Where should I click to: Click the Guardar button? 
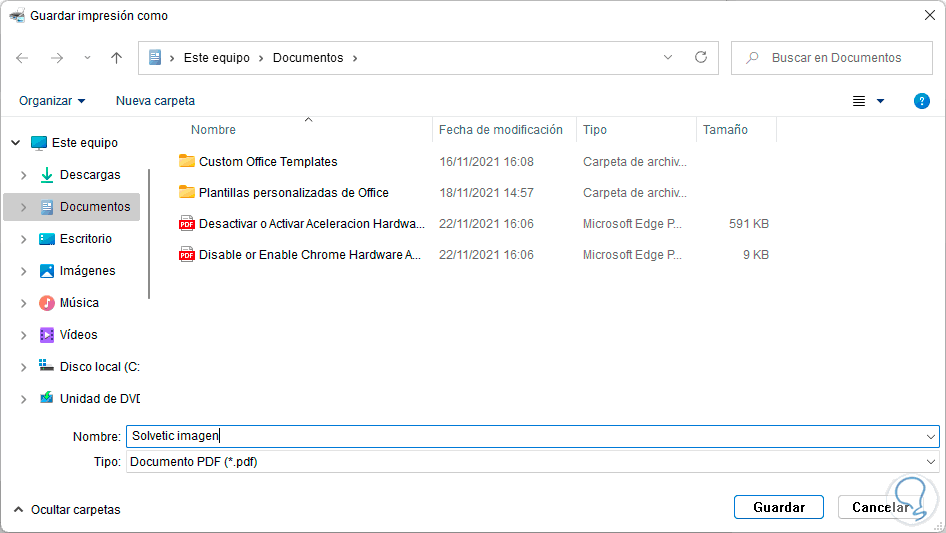tap(778, 507)
